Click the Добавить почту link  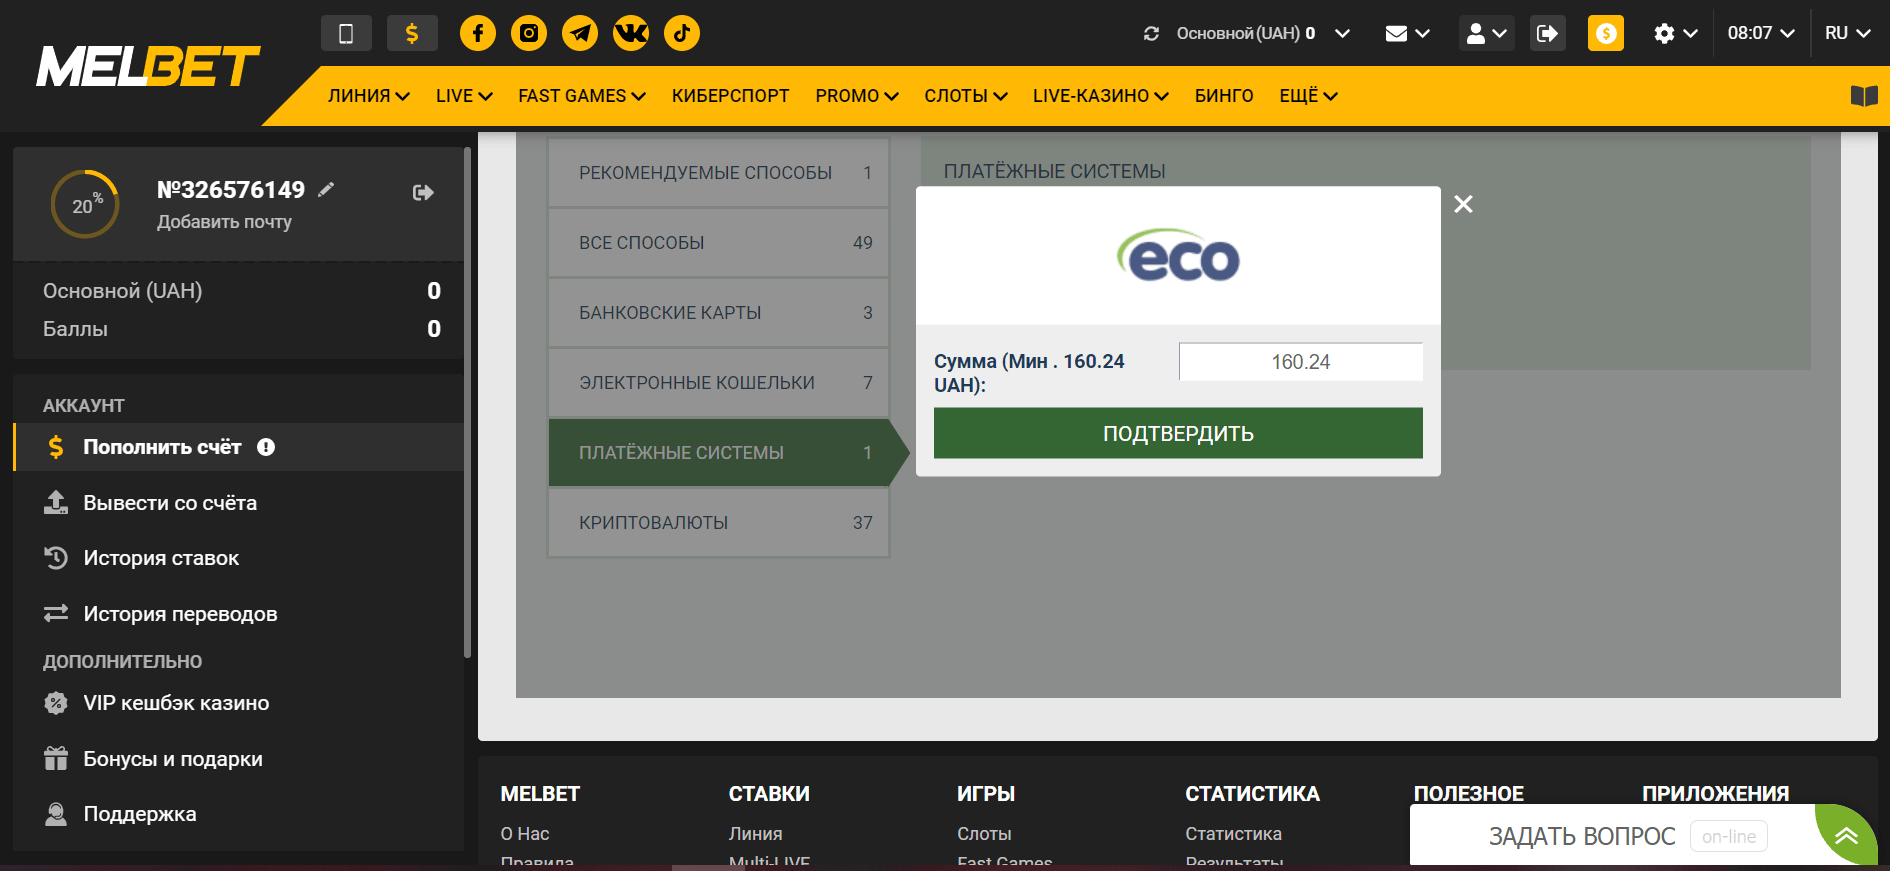tap(224, 222)
